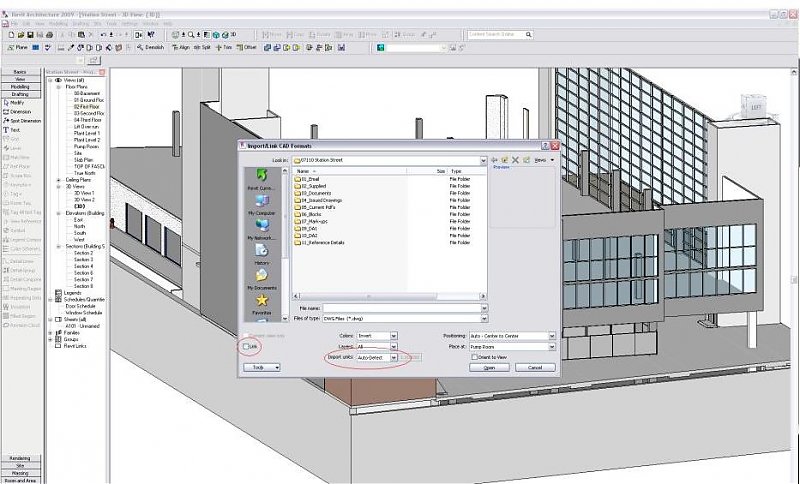Viewport: 800px width, 484px height.
Task: Open Favorites in the places bar
Action: pyautogui.click(x=261, y=304)
